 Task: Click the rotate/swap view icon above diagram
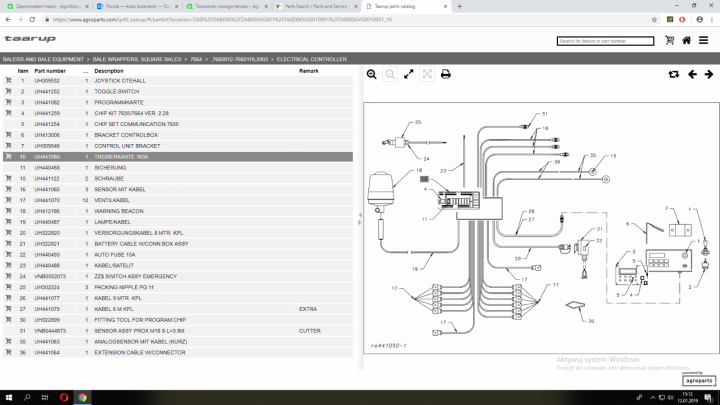tap(673, 74)
